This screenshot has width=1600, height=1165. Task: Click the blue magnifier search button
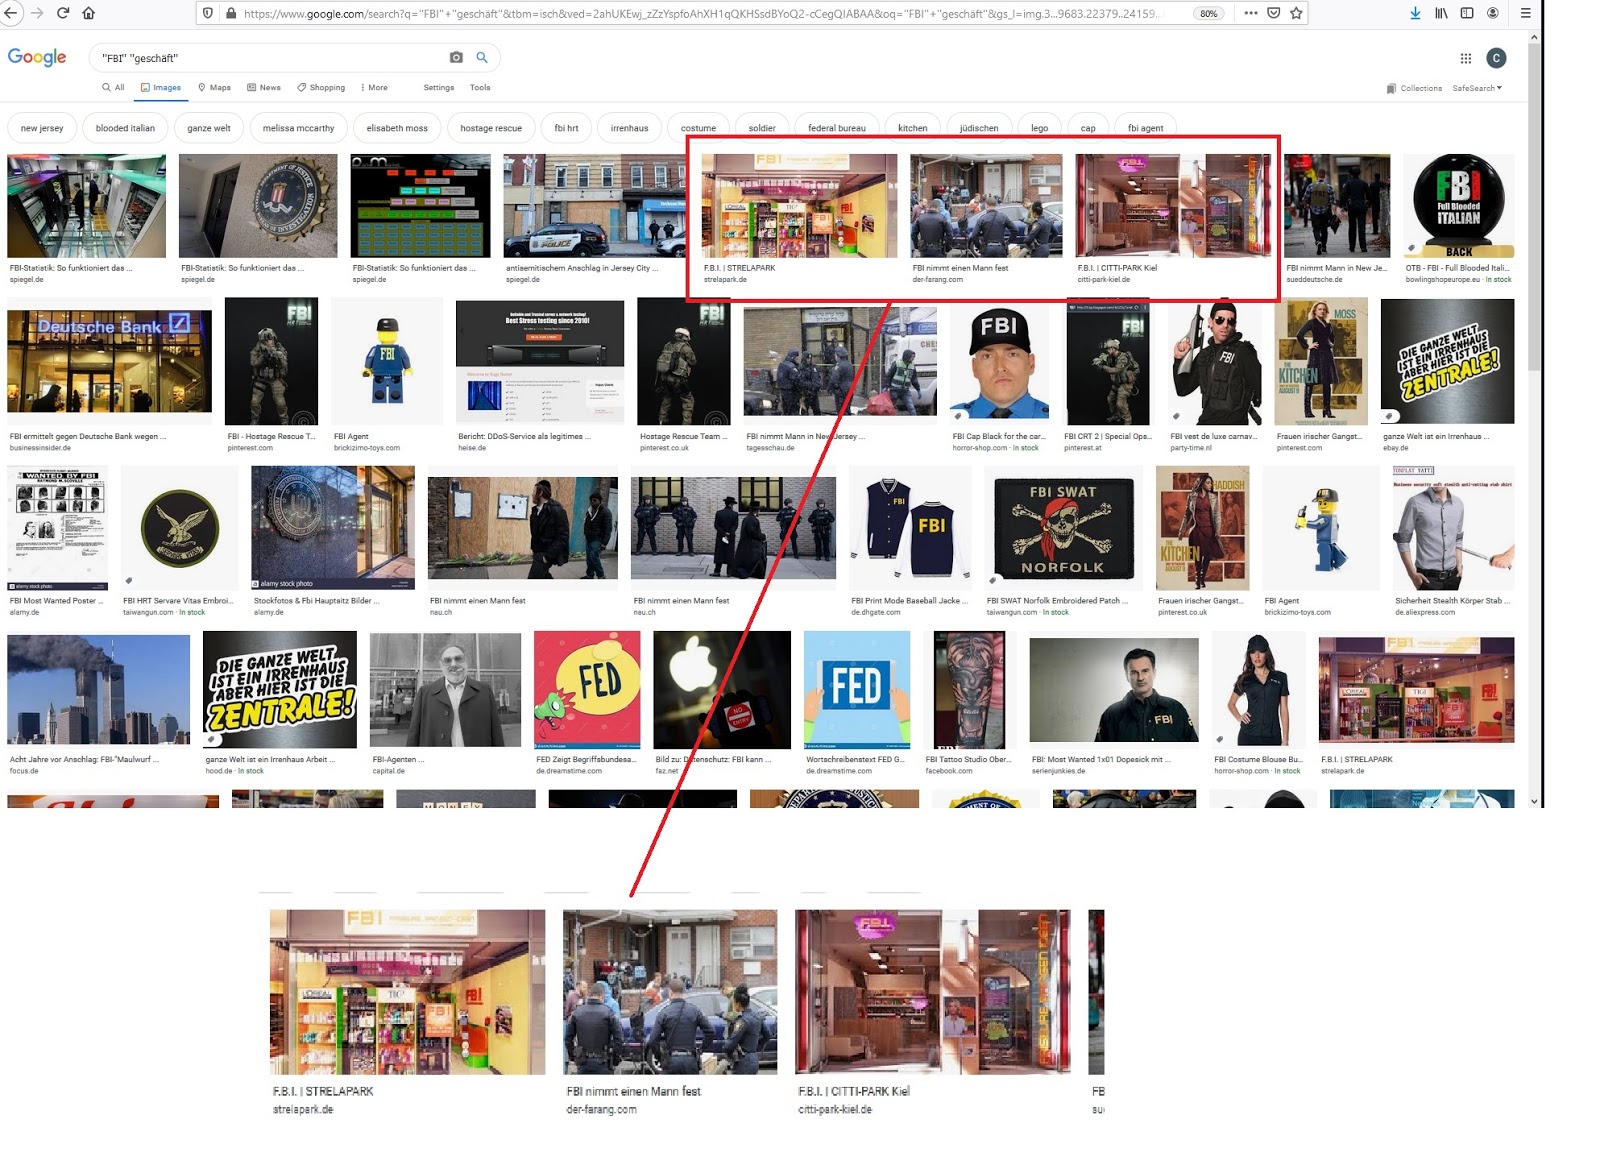coord(482,58)
